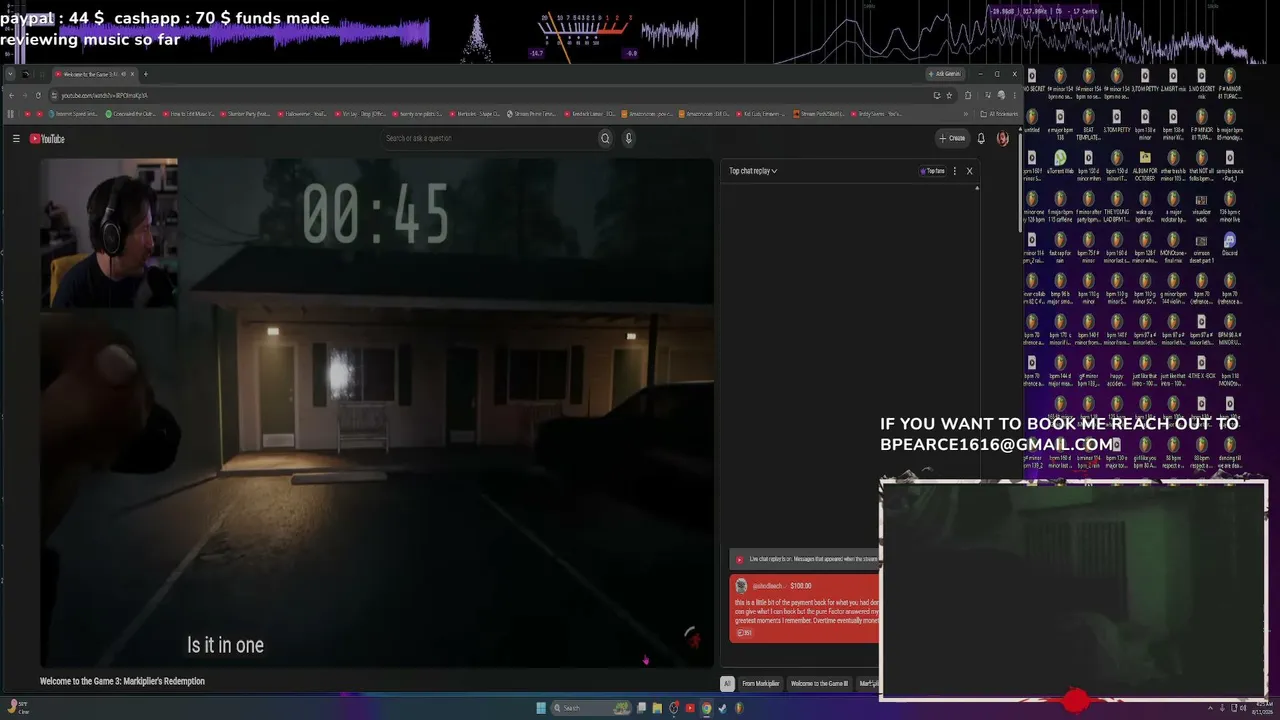Viewport: 1280px width, 720px height.
Task: Click the Create button on YouTube
Action: pyautogui.click(x=952, y=138)
